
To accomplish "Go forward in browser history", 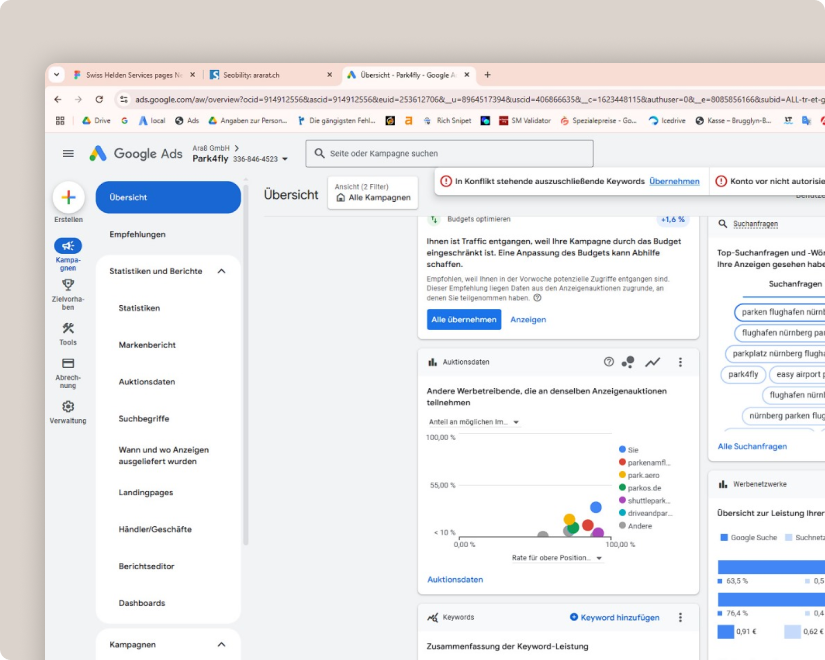I will pos(78,99).
